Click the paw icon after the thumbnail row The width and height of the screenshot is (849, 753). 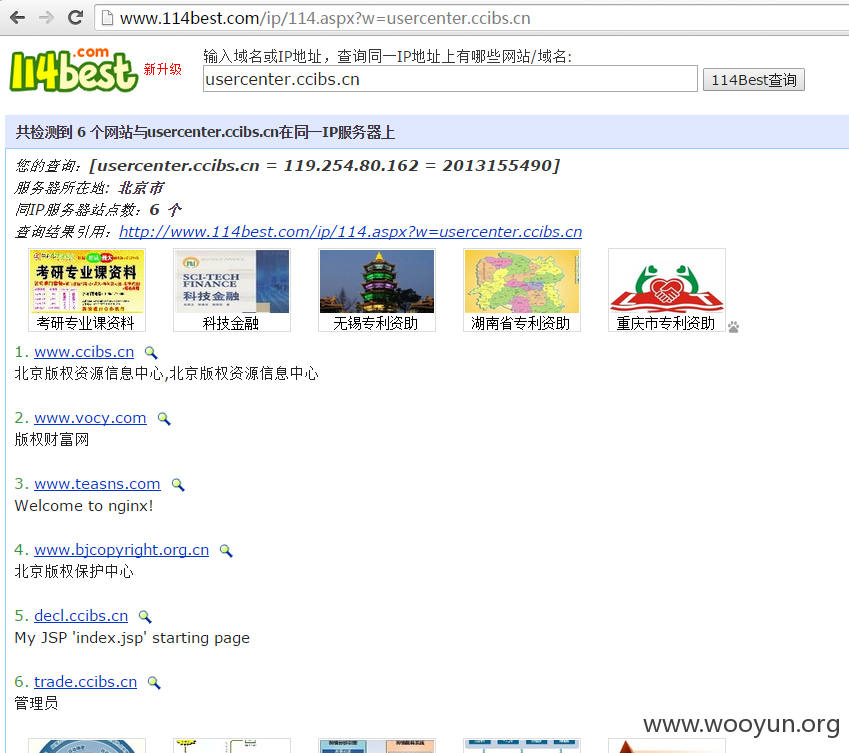click(x=734, y=326)
